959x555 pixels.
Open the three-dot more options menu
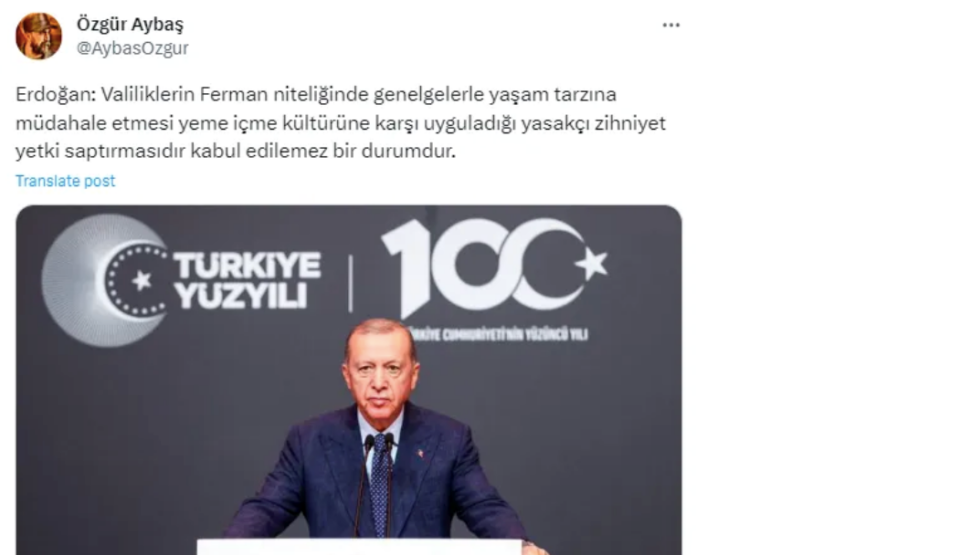coord(671,25)
